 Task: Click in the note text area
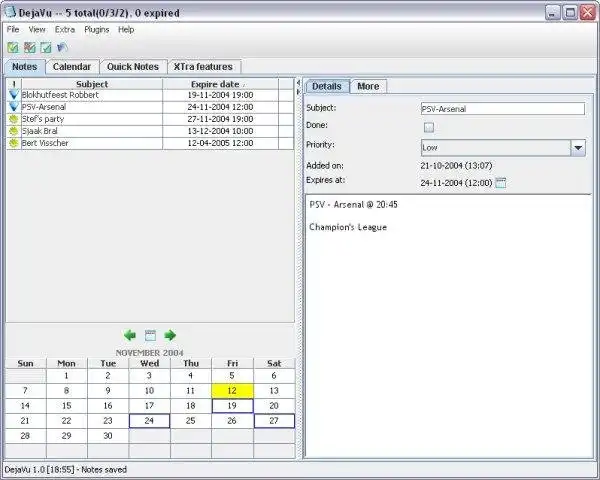(x=448, y=325)
